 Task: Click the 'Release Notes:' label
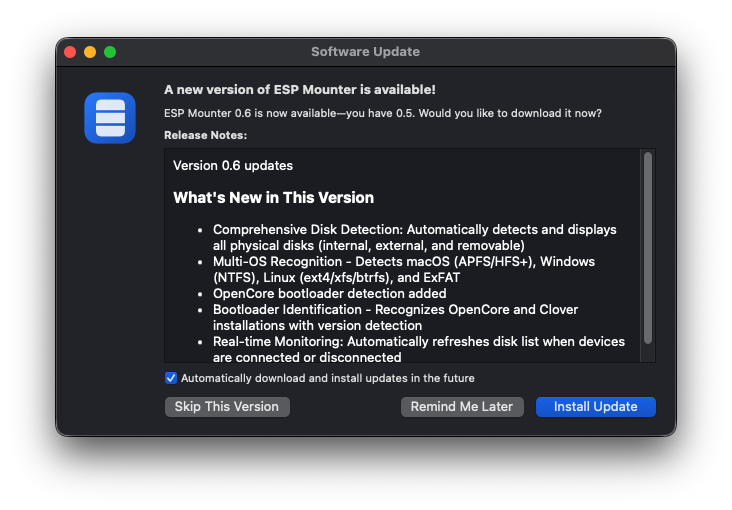(205, 135)
